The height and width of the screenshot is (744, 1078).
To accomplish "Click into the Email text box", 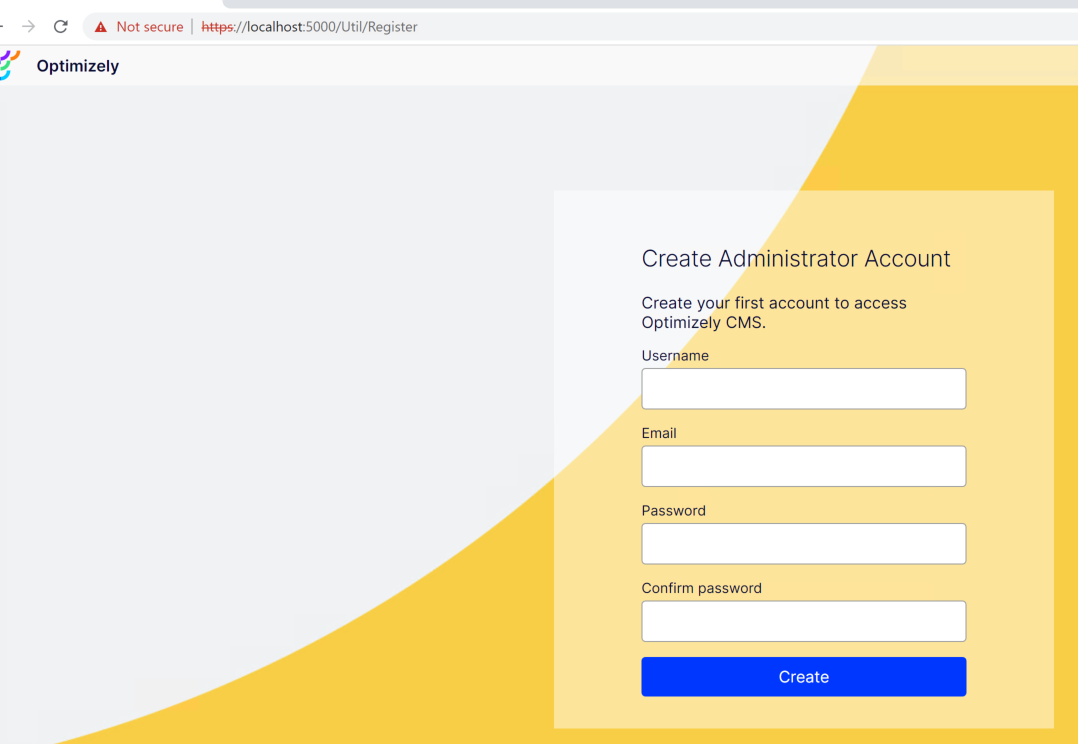I will coord(803,466).
